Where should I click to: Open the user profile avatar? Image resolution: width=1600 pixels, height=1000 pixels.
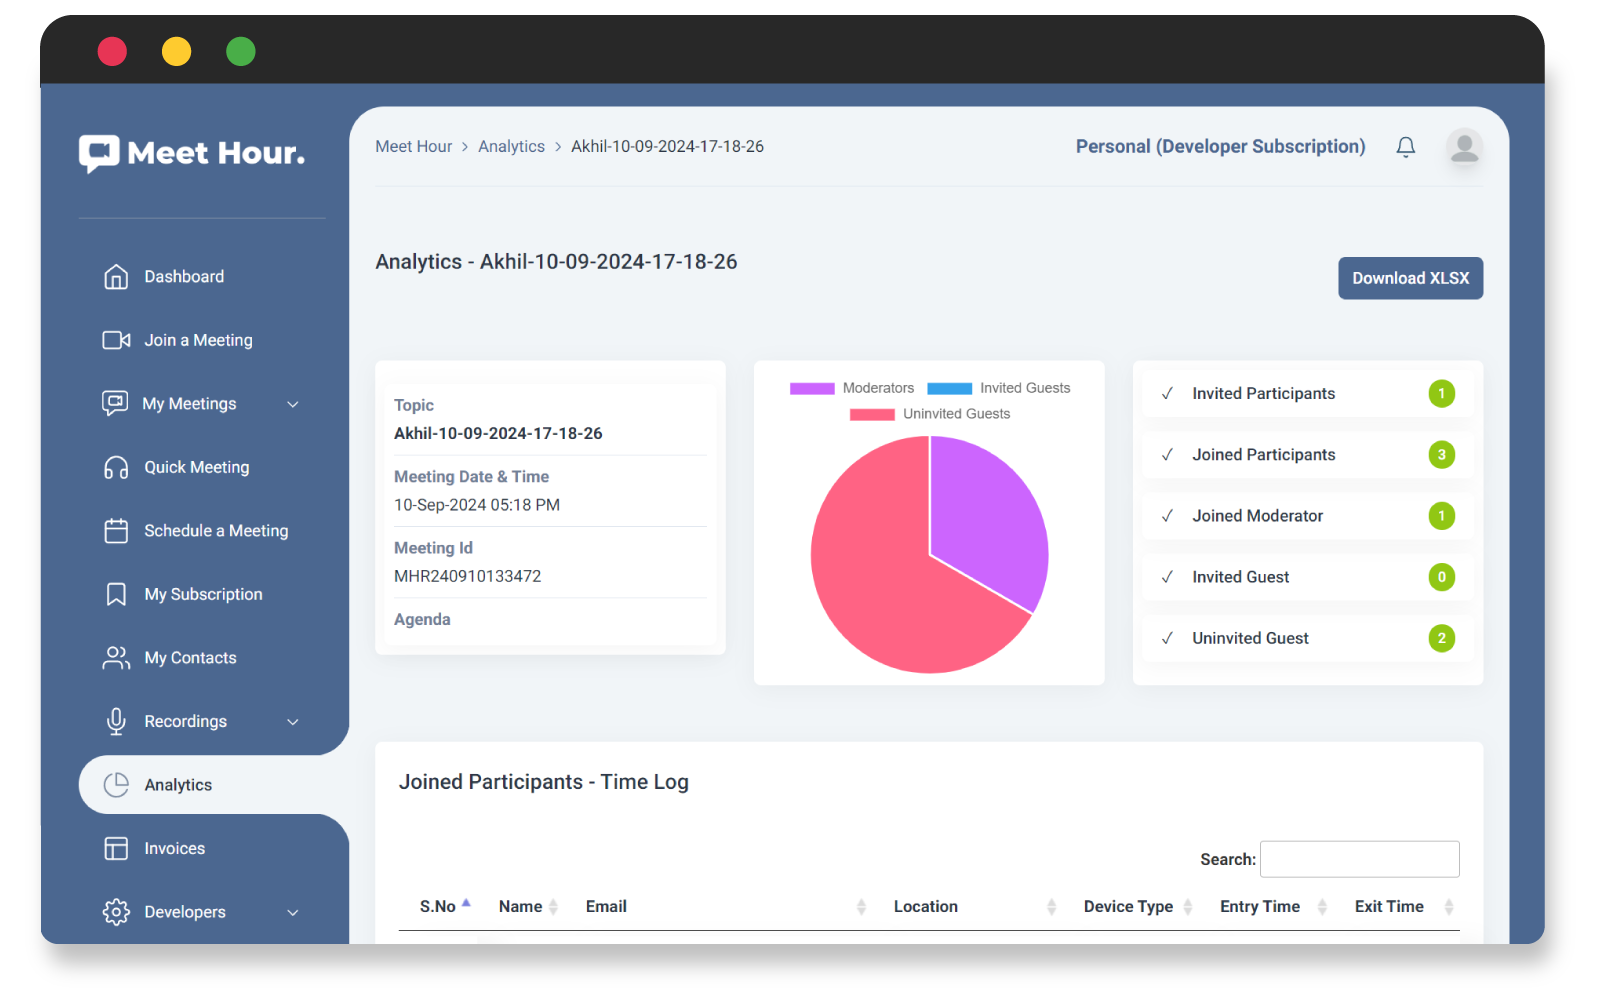1463,147
